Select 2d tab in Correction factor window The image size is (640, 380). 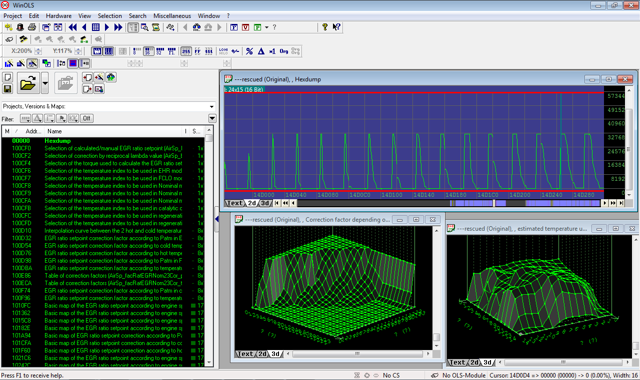point(262,354)
